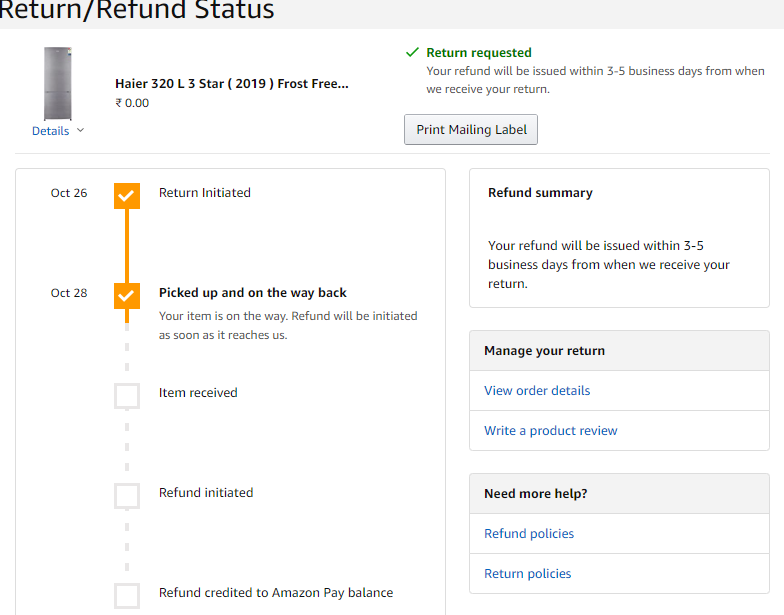784x615 pixels.
Task: Click the Haier 320 L 3 Star product title
Action: [x=232, y=84]
